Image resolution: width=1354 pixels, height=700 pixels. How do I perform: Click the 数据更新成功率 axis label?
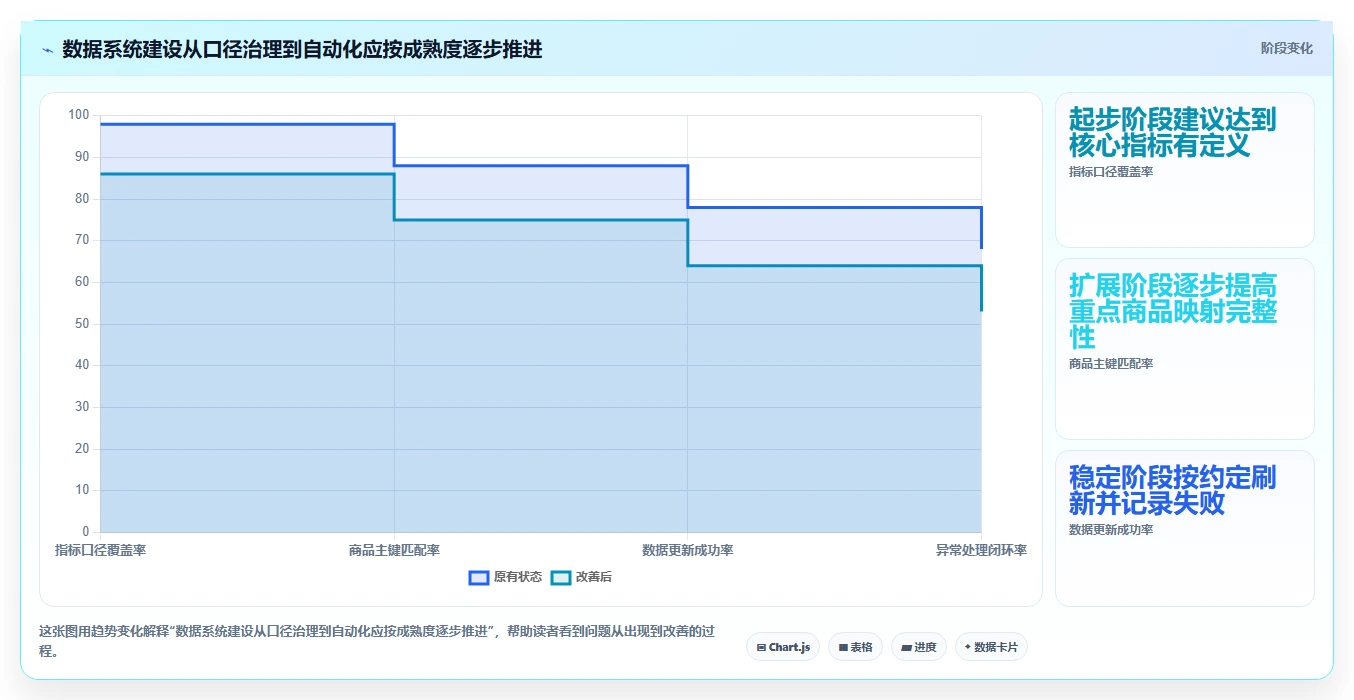click(688, 550)
